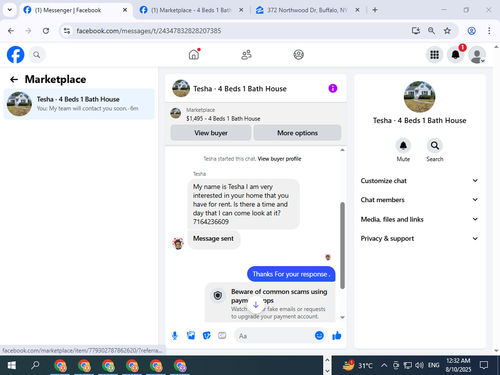The width and height of the screenshot is (500, 375).
Task: Choose a GIF icon
Action: 222,336
